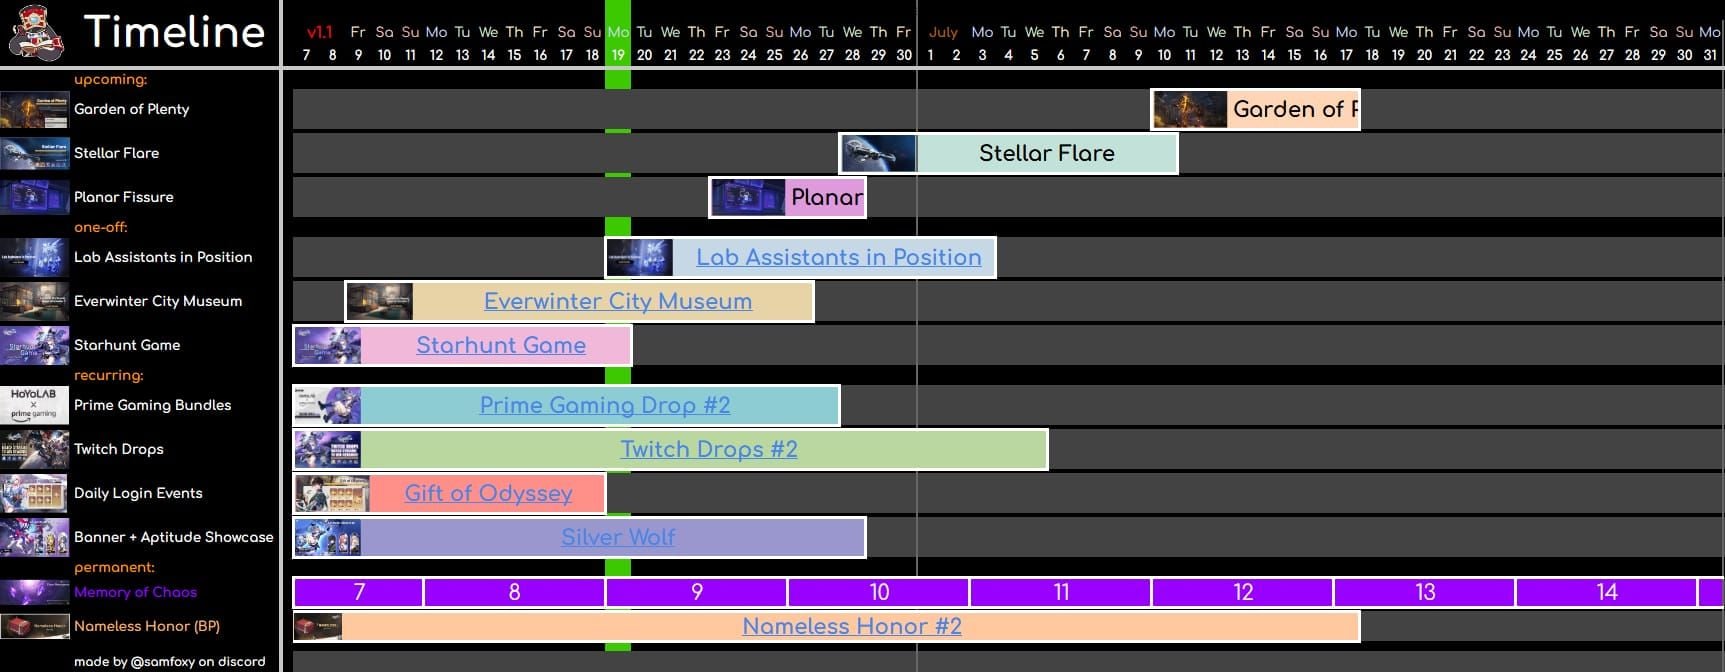1725x672 pixels.
Task: Open the Silver Wolf banner link
Action: (617, 537)
